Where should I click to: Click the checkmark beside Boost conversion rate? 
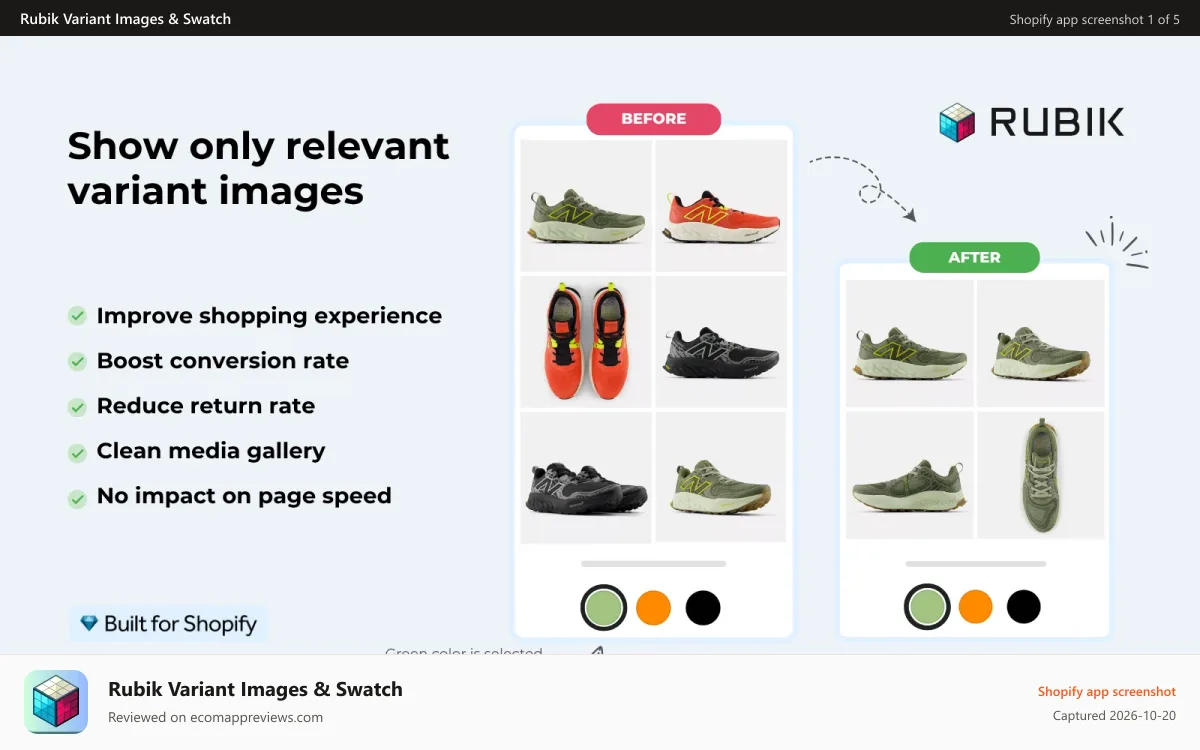tap(77, 361)
